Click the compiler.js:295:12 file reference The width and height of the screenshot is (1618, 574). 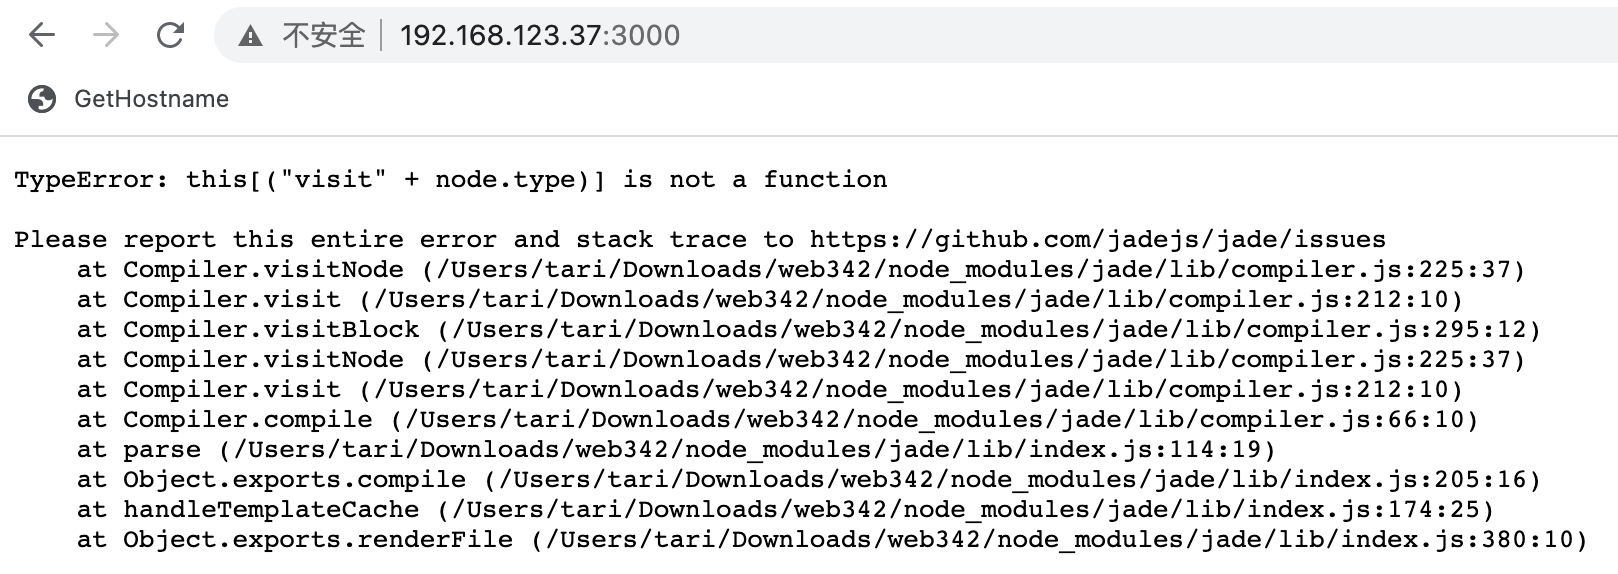coord(1393,330)
